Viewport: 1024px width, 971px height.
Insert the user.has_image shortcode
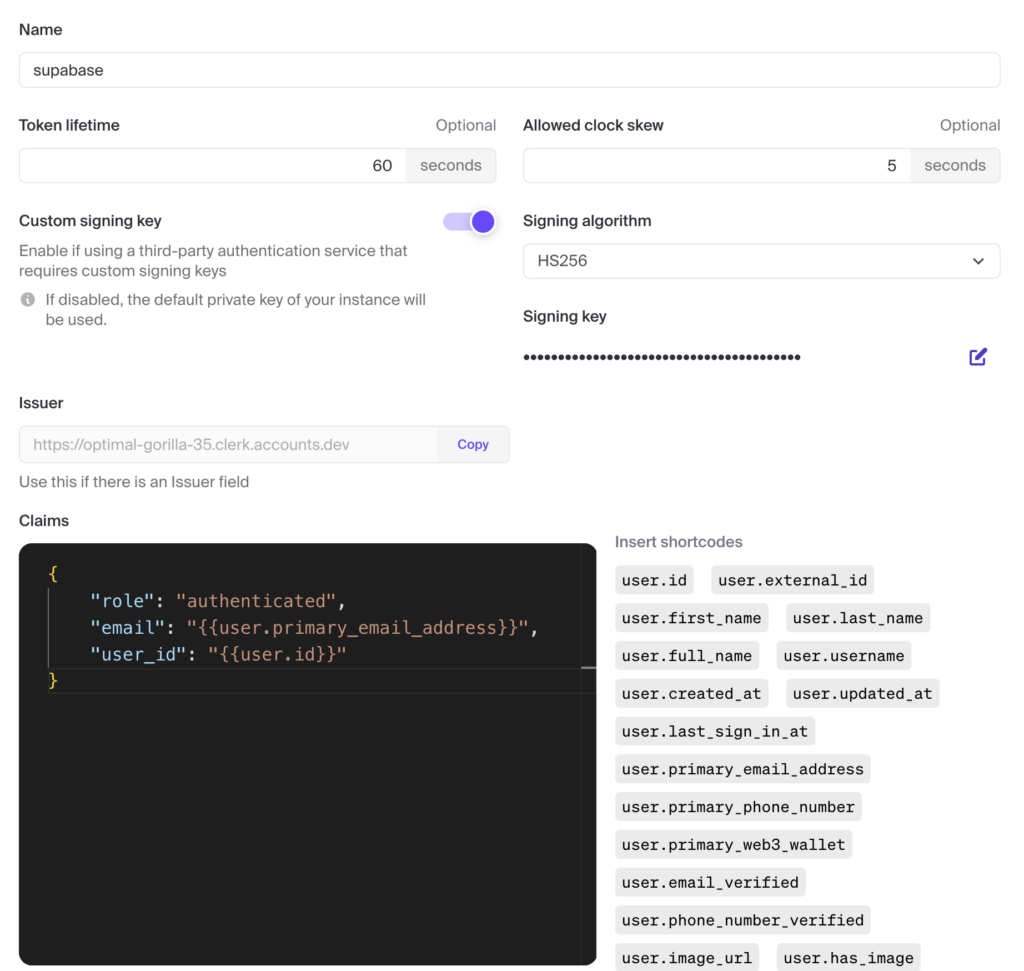(x=848, y=958)
